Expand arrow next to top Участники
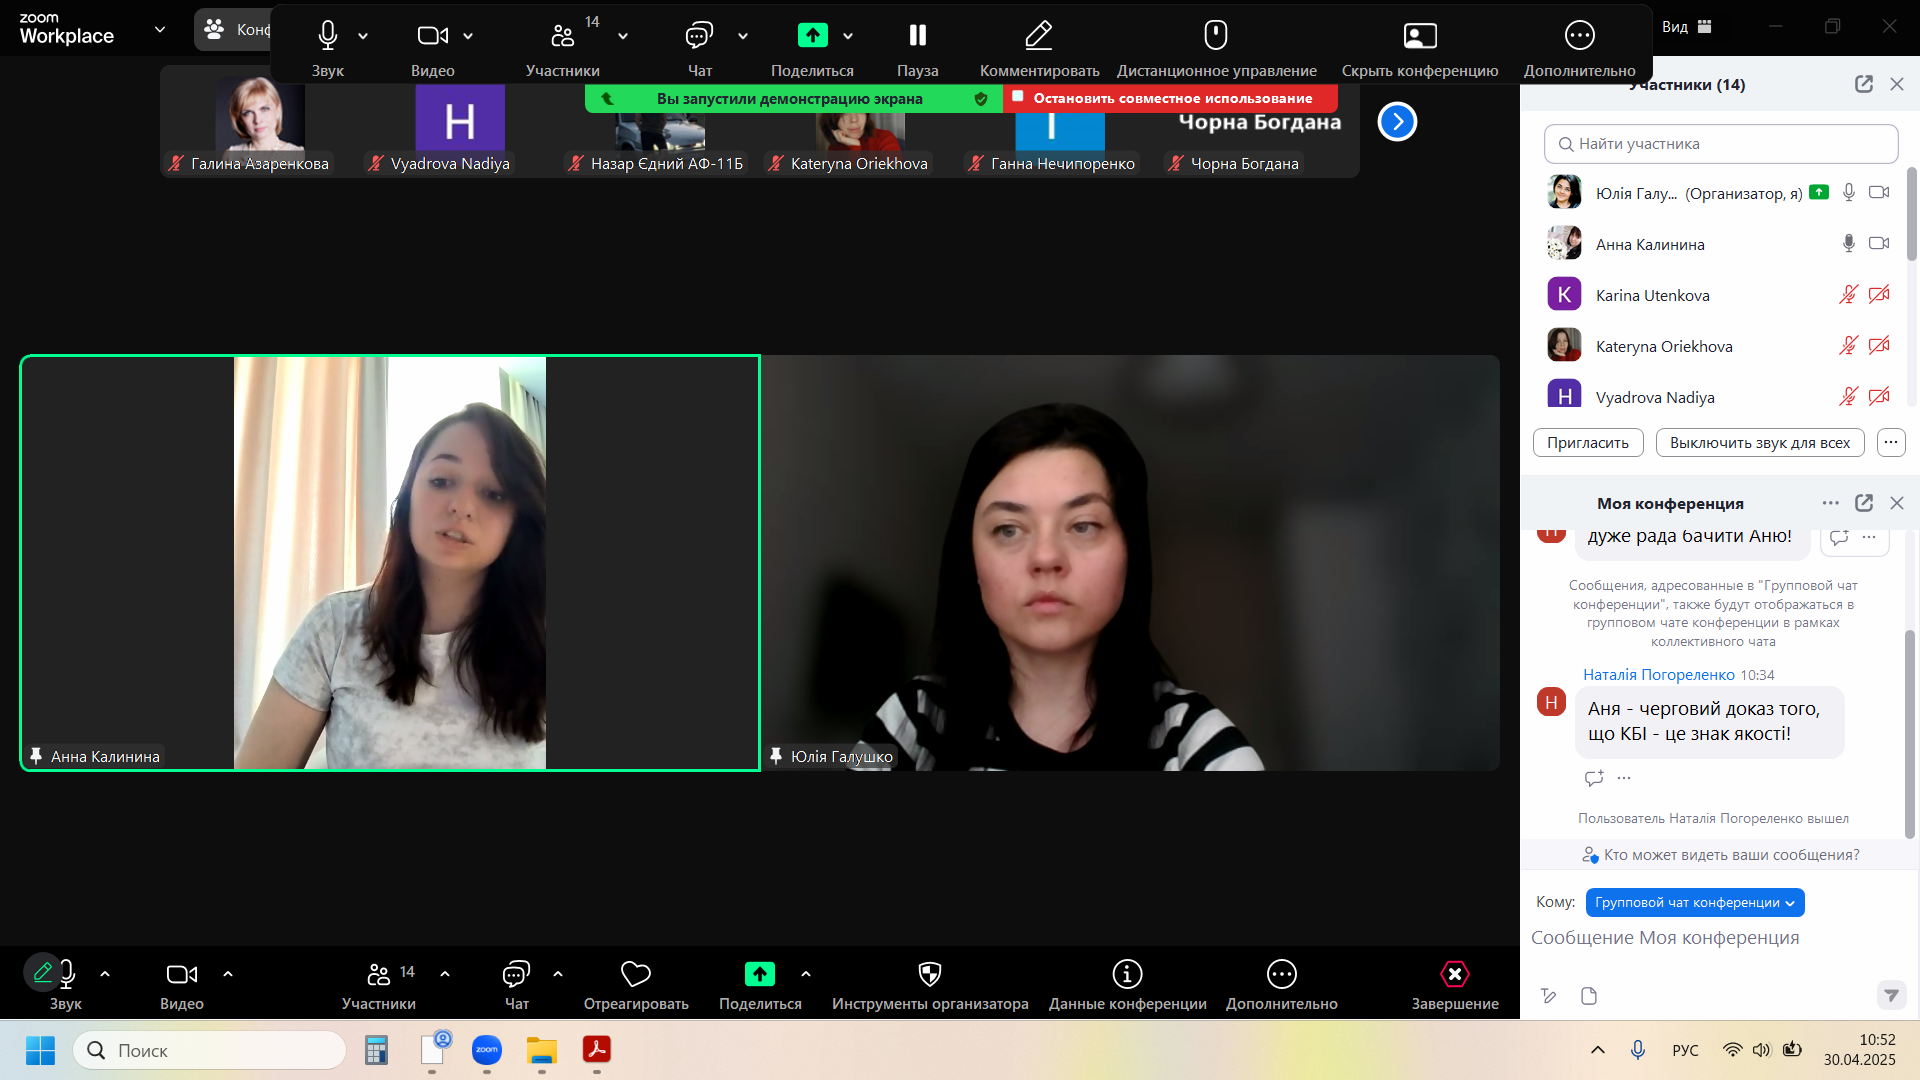The image size is (1920, 1080). coord(623,36)
